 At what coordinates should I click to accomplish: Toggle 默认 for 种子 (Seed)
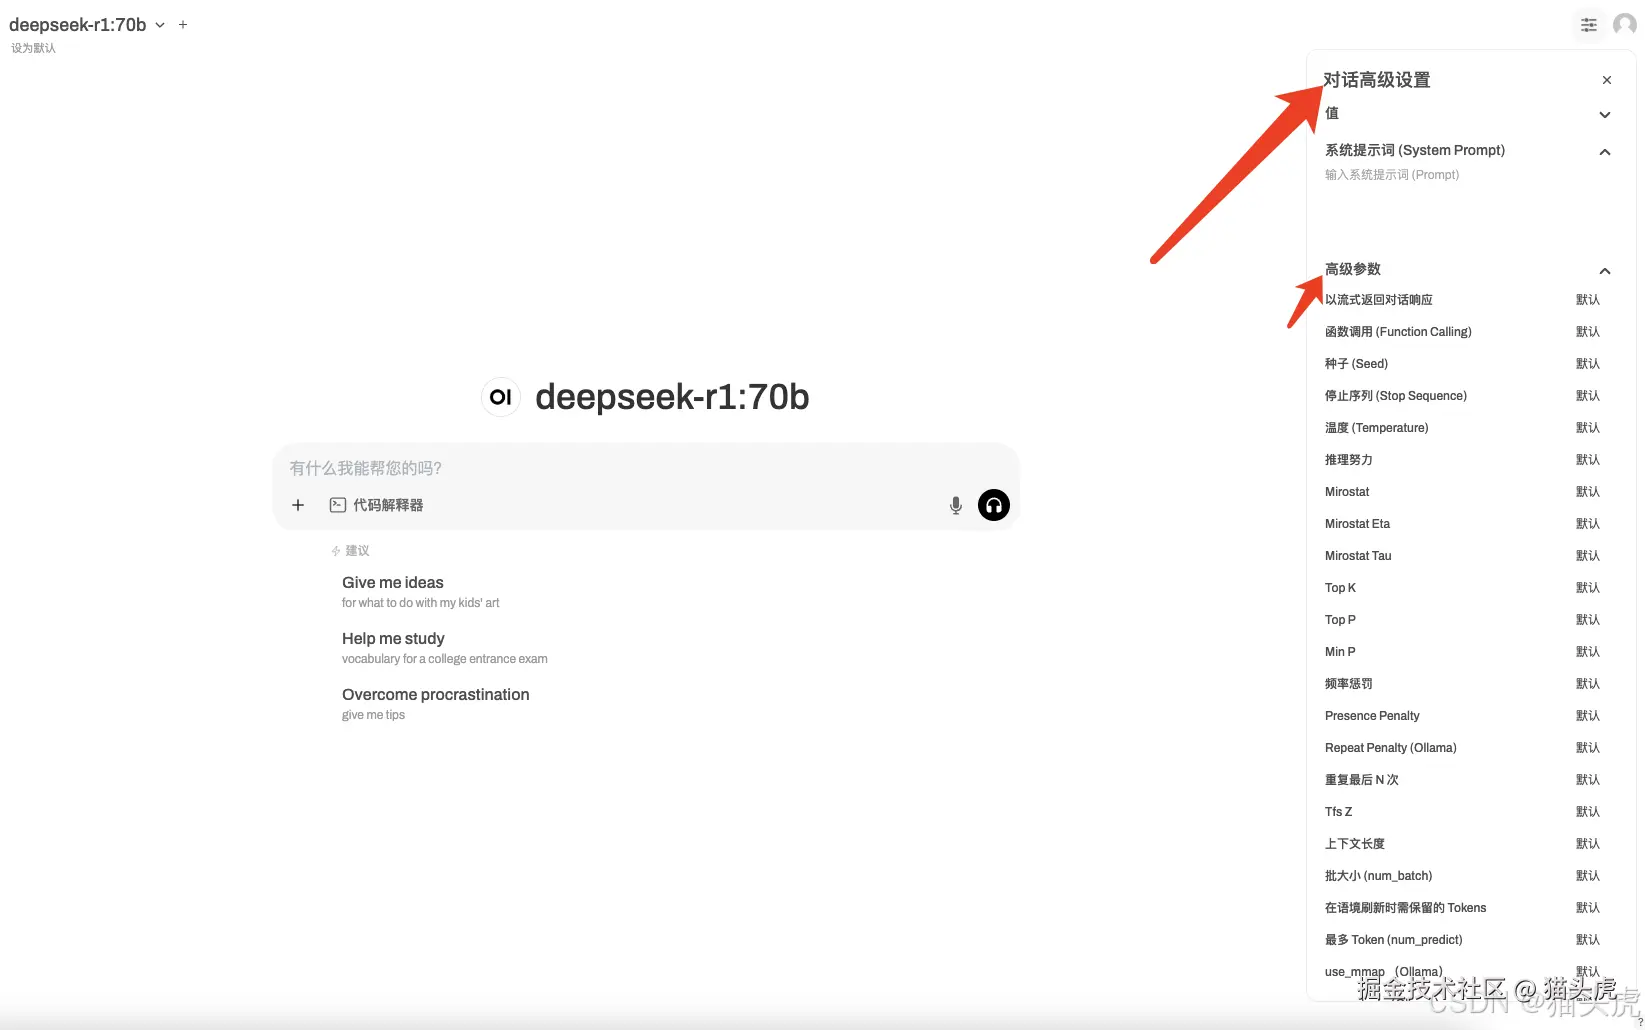coord(1588,364)
